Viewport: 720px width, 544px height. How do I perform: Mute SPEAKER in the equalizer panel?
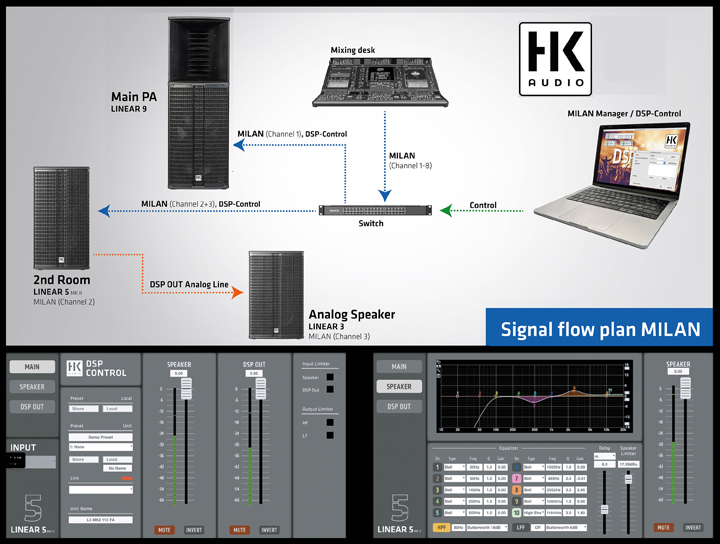tap(664, 527)
